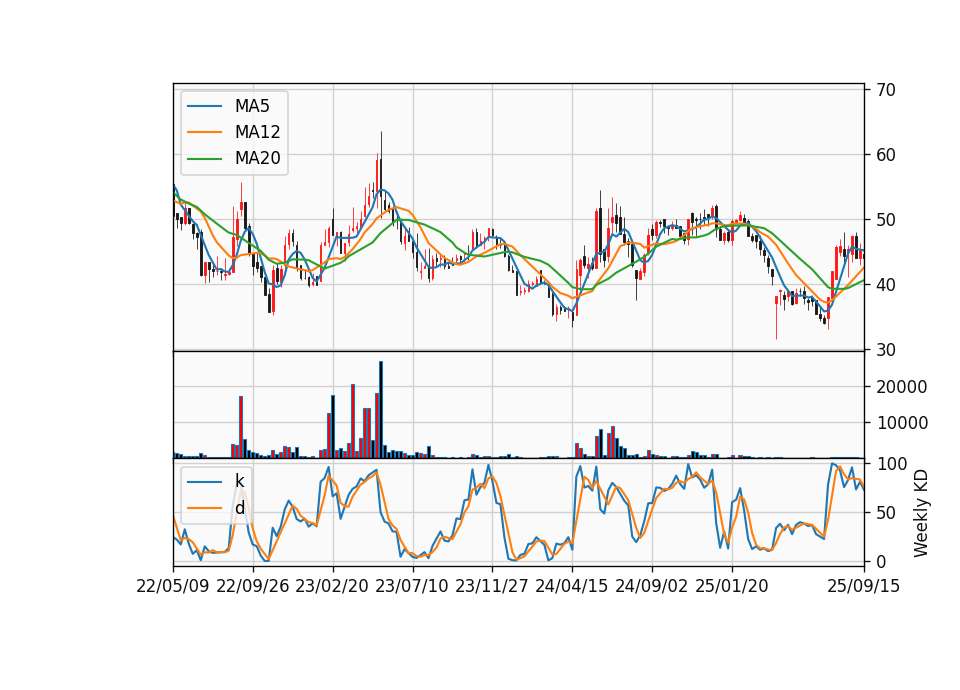960x690 pixels.
Task: Click the d legend label
Action: click(239, 508)
